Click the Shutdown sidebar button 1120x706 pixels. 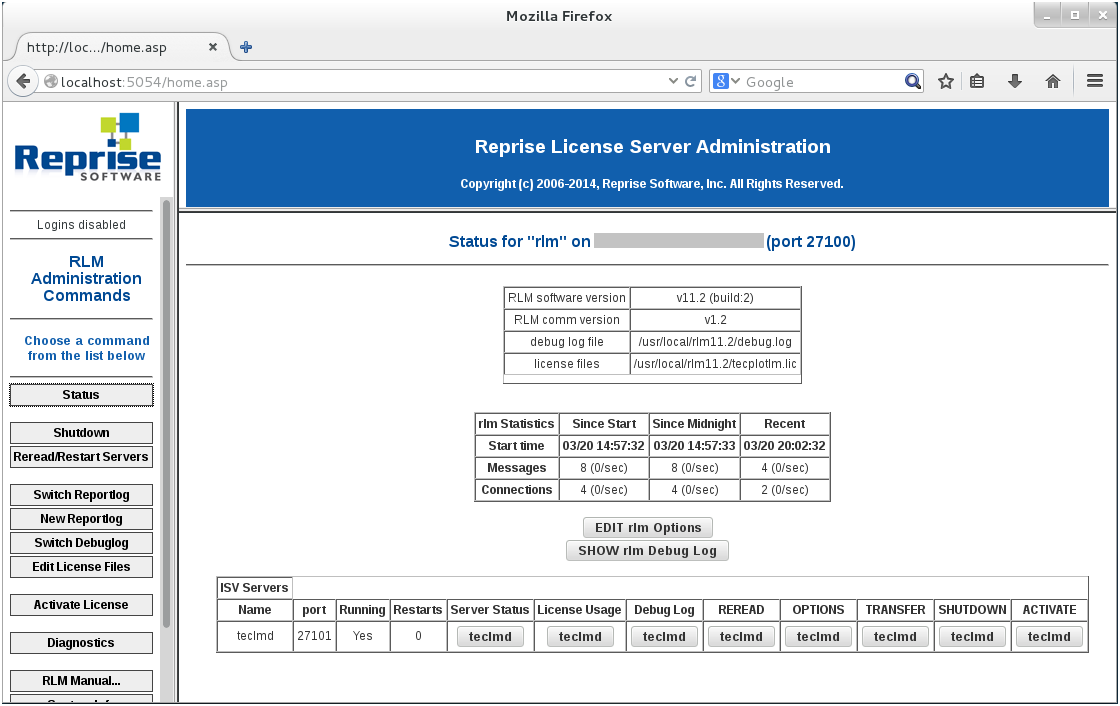point(81,433)
